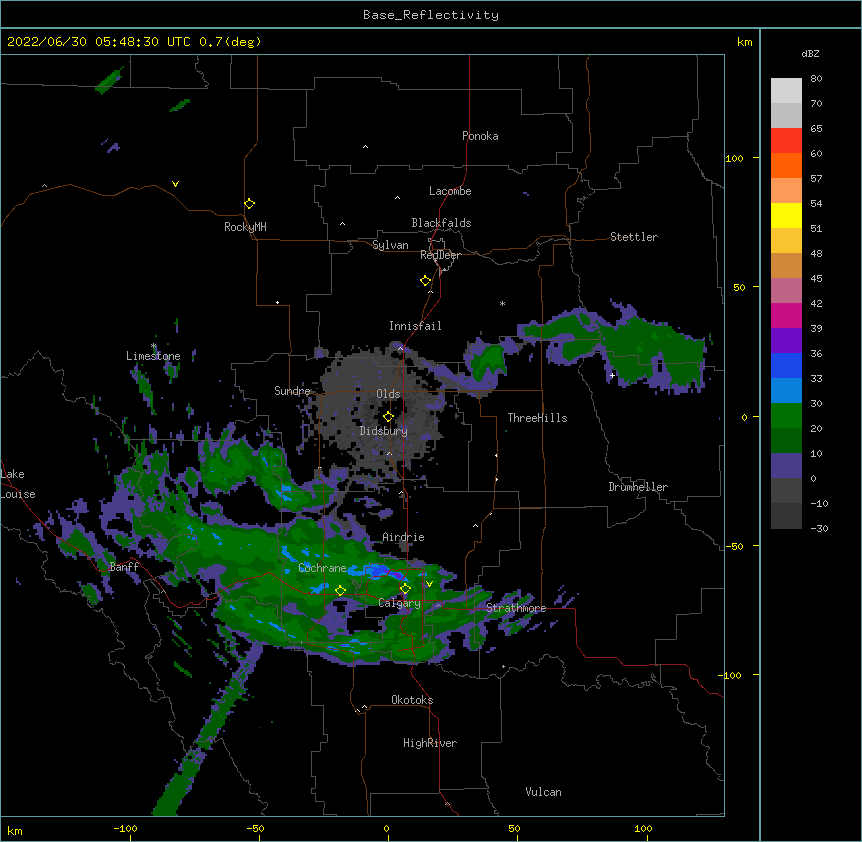Click the Olds city label
The image size is (862, 842).
pyautogui.click(x=388, y=394)
